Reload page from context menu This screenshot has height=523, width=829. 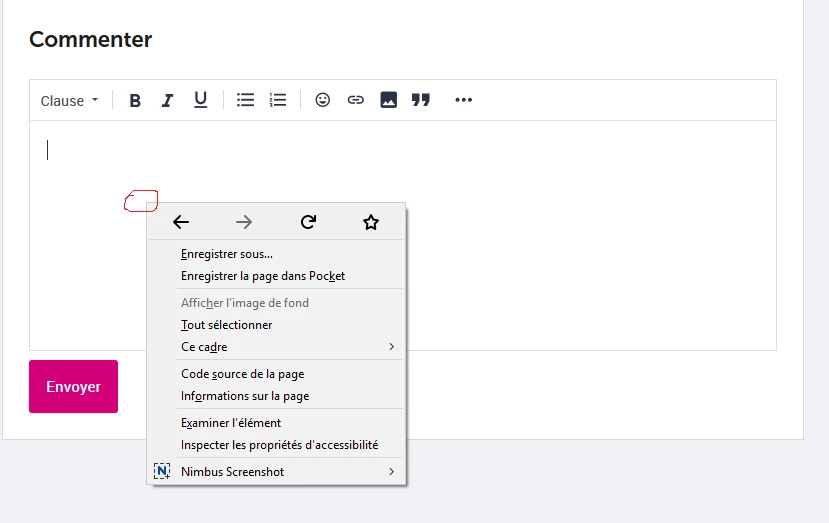coord(308,222)
